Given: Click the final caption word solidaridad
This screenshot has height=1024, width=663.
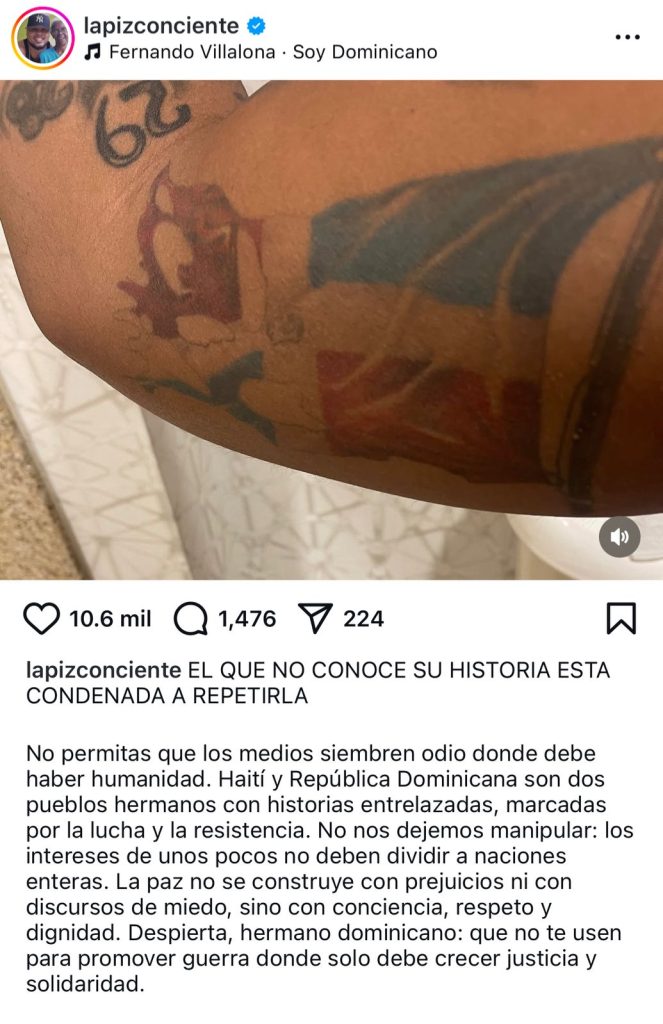Looking at the screenshot, I should (x=85, y=984).
